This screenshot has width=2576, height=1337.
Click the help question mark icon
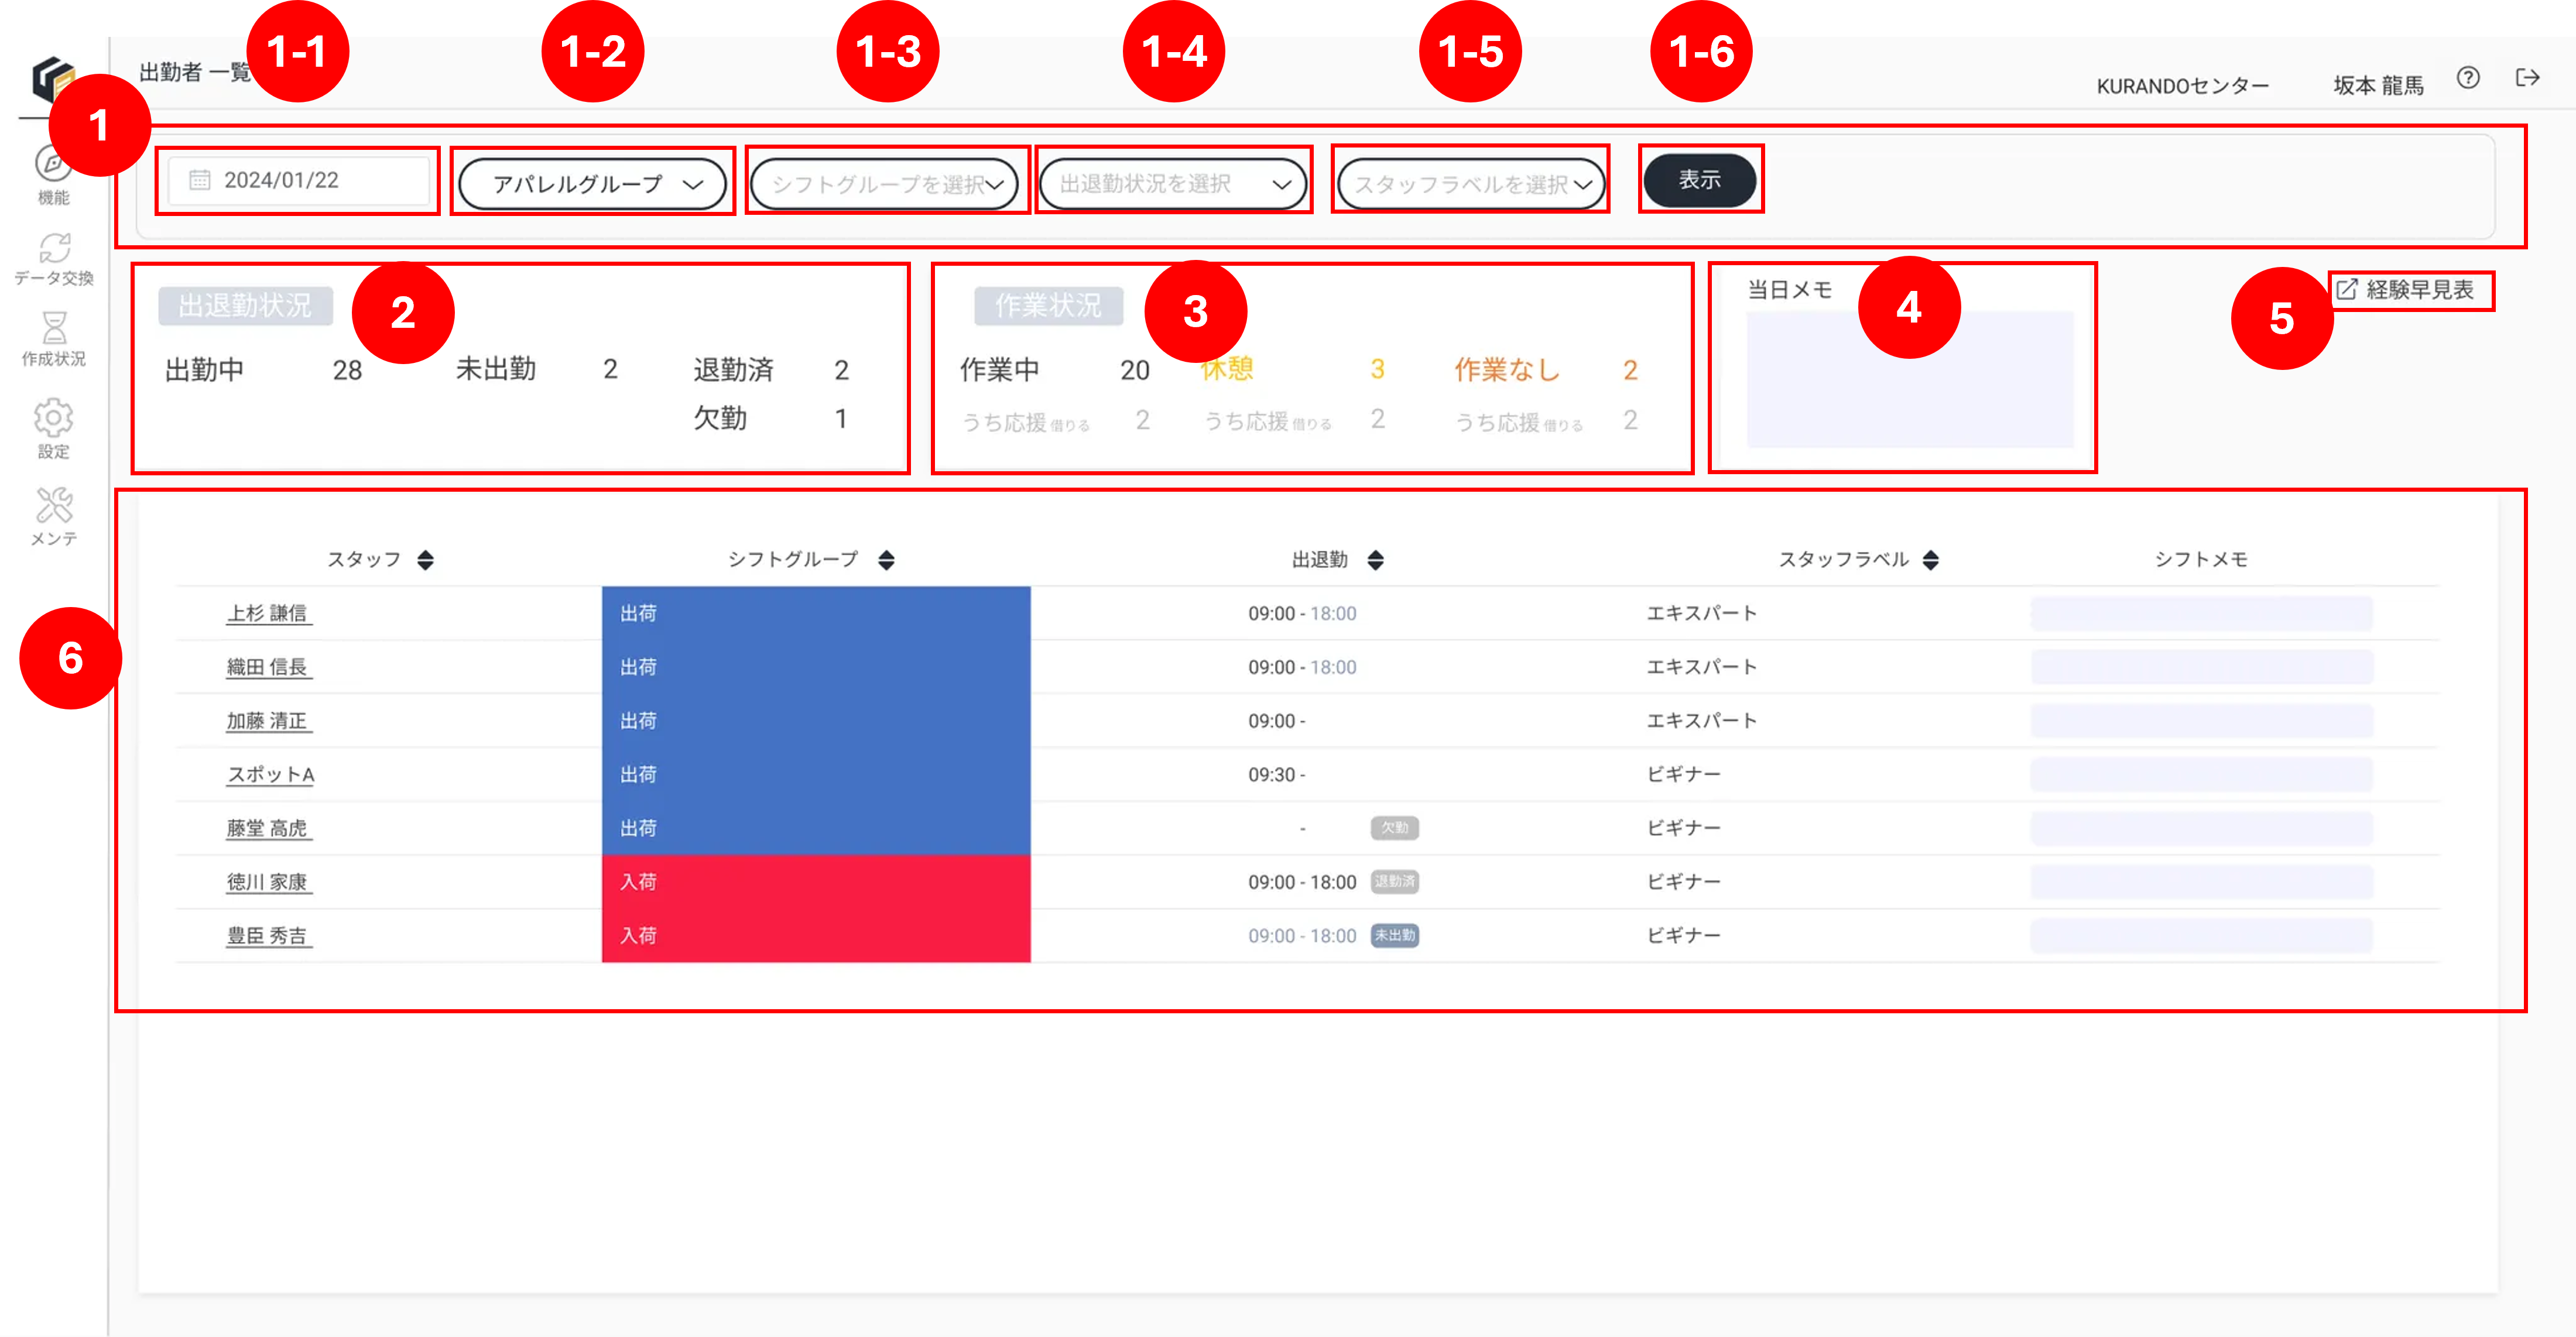coord(2467,78)
